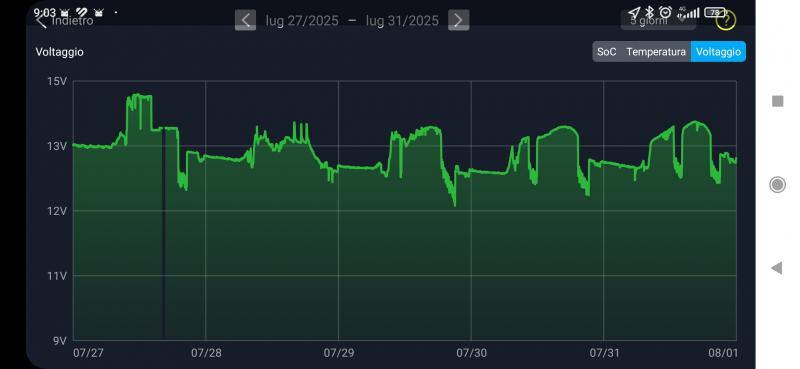Tap the battery indicator in status bar
The height and width of the screenshot is (369, 800).
pos(715,12)
